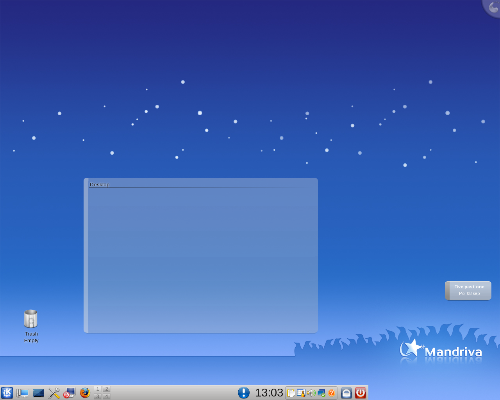The image size is (500, 400).
Task: Switch to virtual desktop 2 in pager
Action: (106, 389)
